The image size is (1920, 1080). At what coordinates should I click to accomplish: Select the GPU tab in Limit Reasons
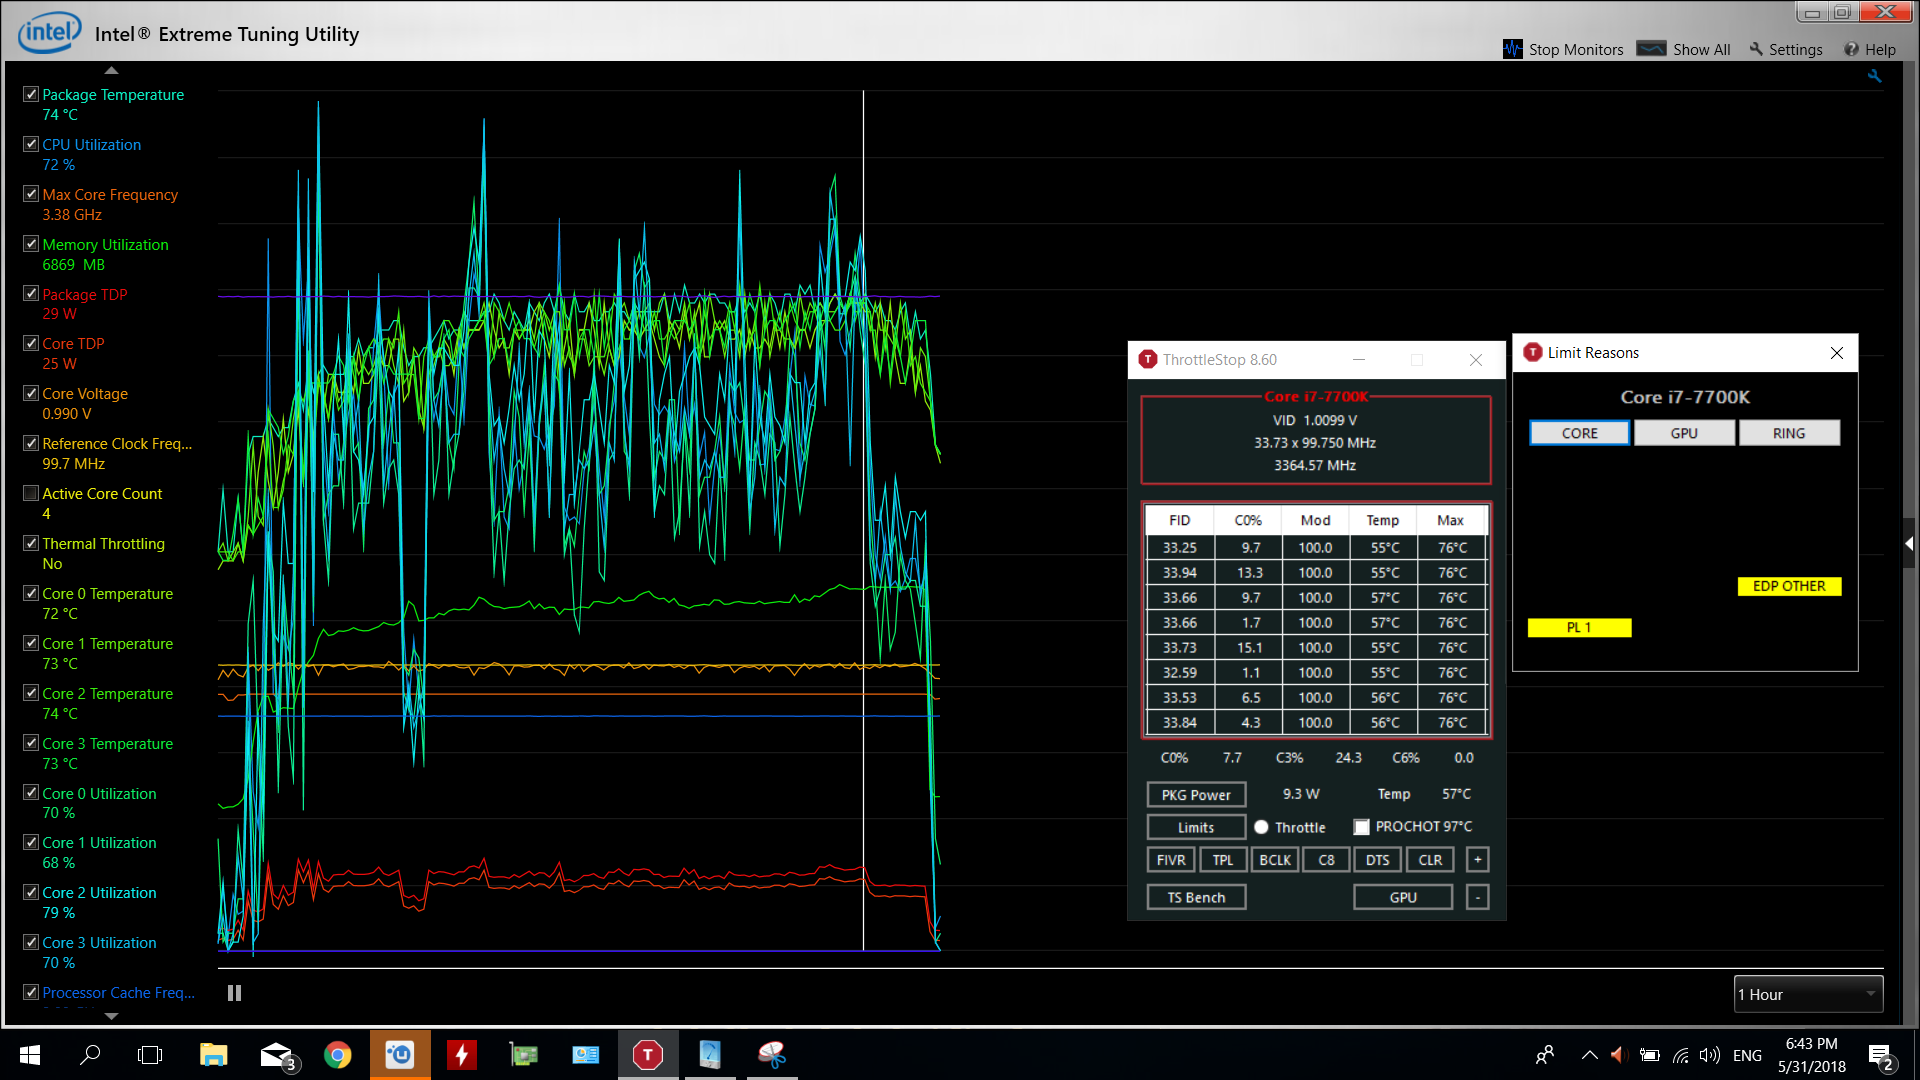click(x=1684, y=433)
